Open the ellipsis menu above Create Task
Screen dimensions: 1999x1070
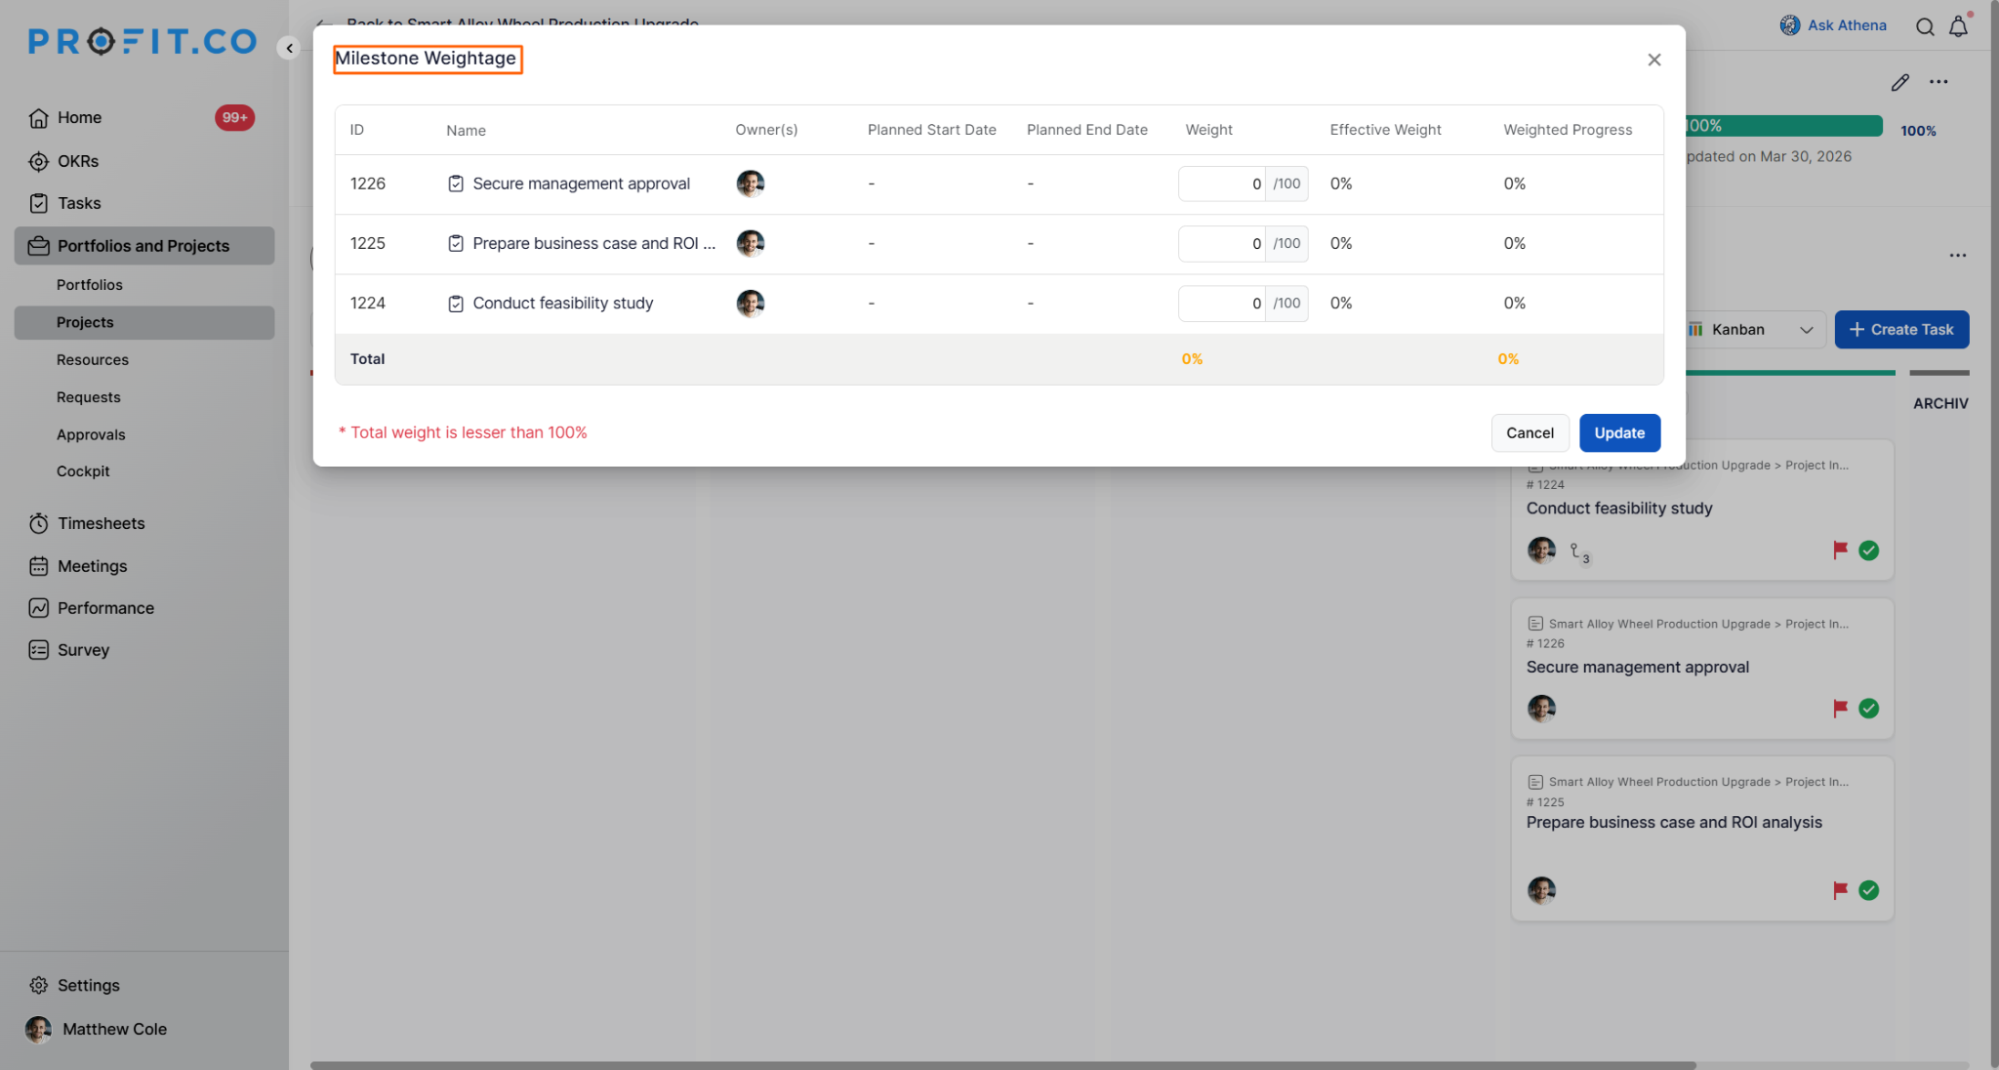tap(1958, 256)
